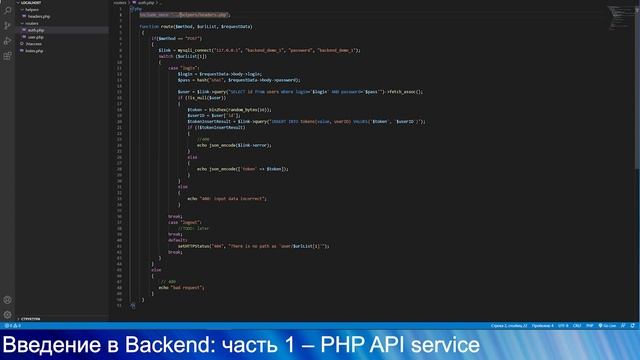This screenshot has height=360, width=640.
Task: Click the Go Live status bar button
Action: click(607, 326)
